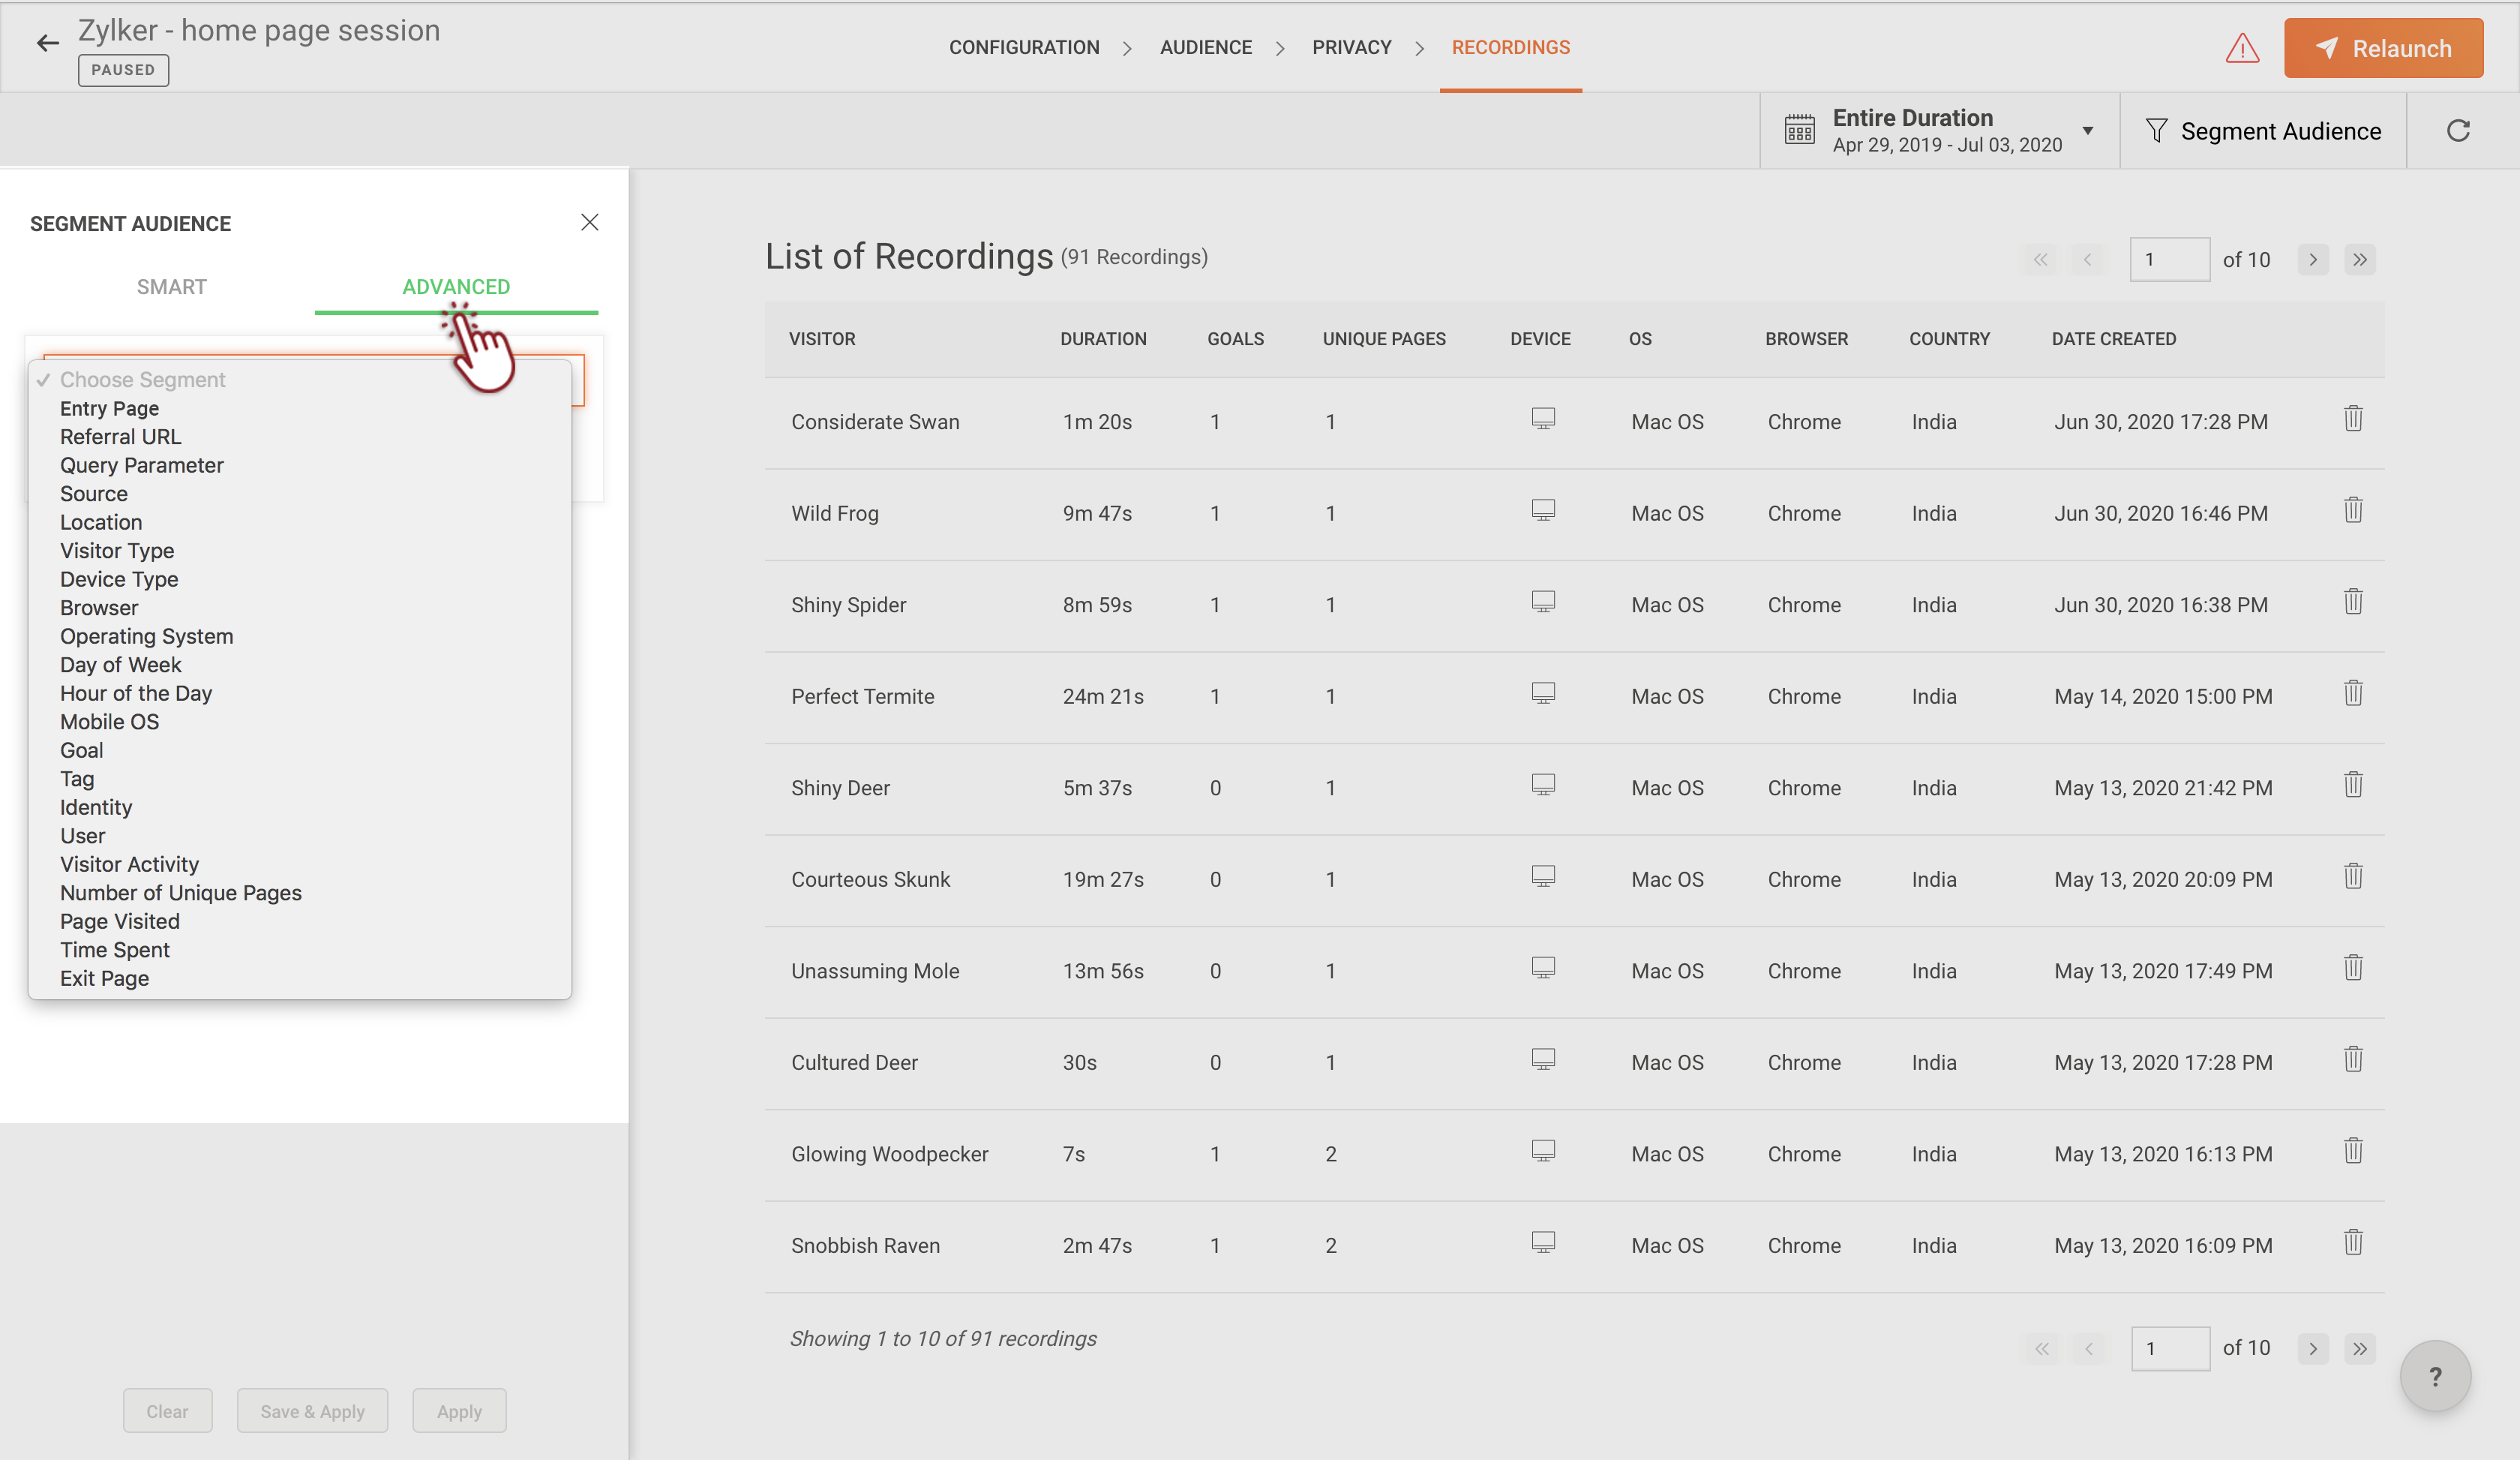Expand the Entire Duration date dropdown
The width and height of the screenshot is (2520, 1460).
[2087, 131]
